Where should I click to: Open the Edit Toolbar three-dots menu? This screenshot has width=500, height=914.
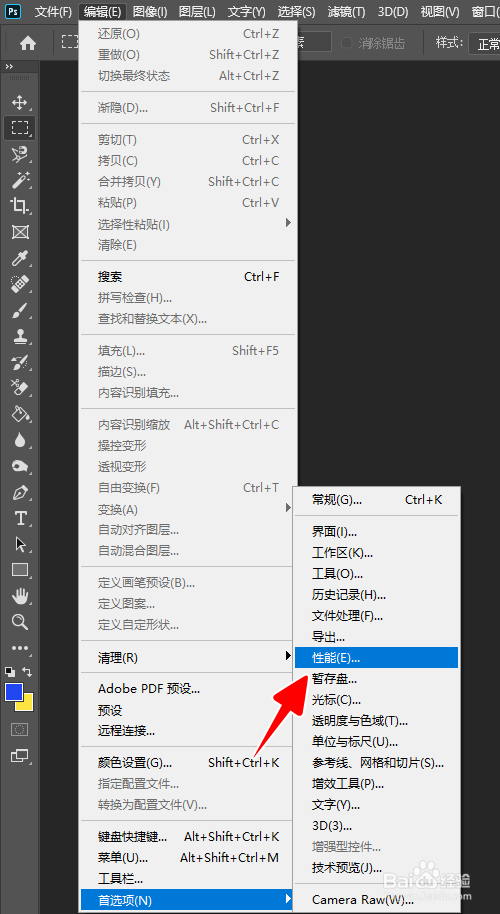[x=20, y=648]
